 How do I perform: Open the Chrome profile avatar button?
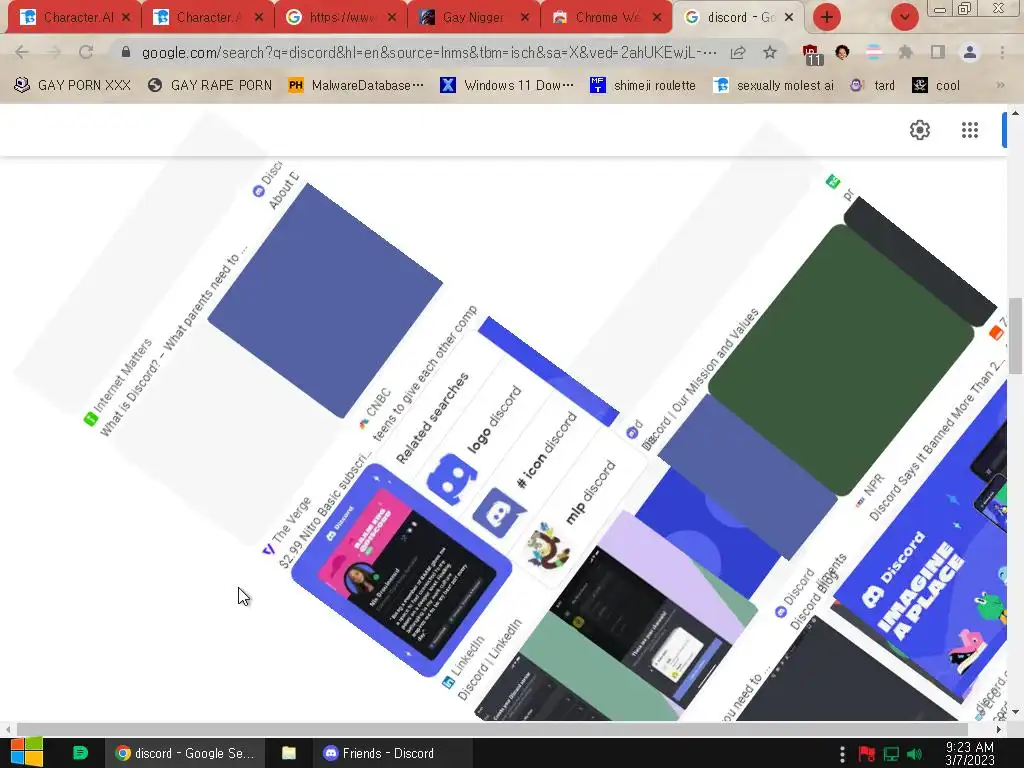[970, 52]
